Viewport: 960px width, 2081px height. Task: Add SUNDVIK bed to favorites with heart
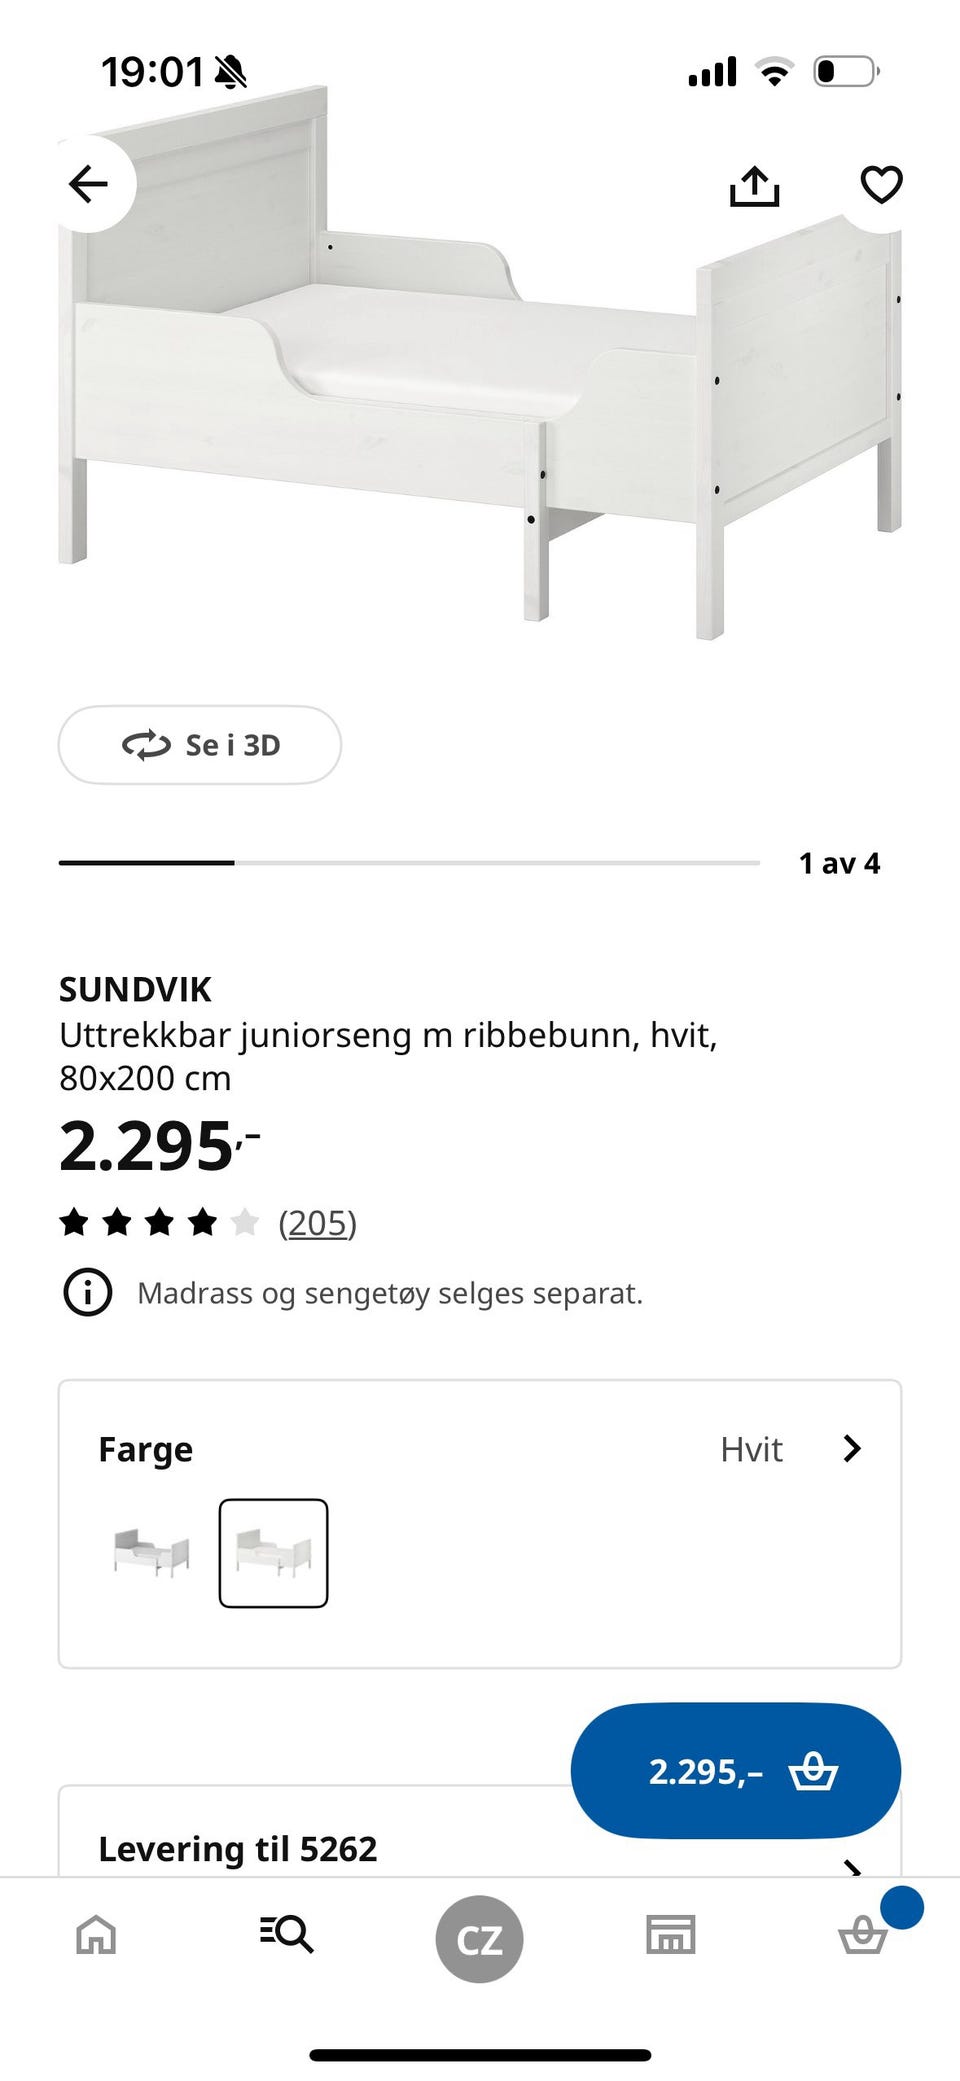(881, 184)
